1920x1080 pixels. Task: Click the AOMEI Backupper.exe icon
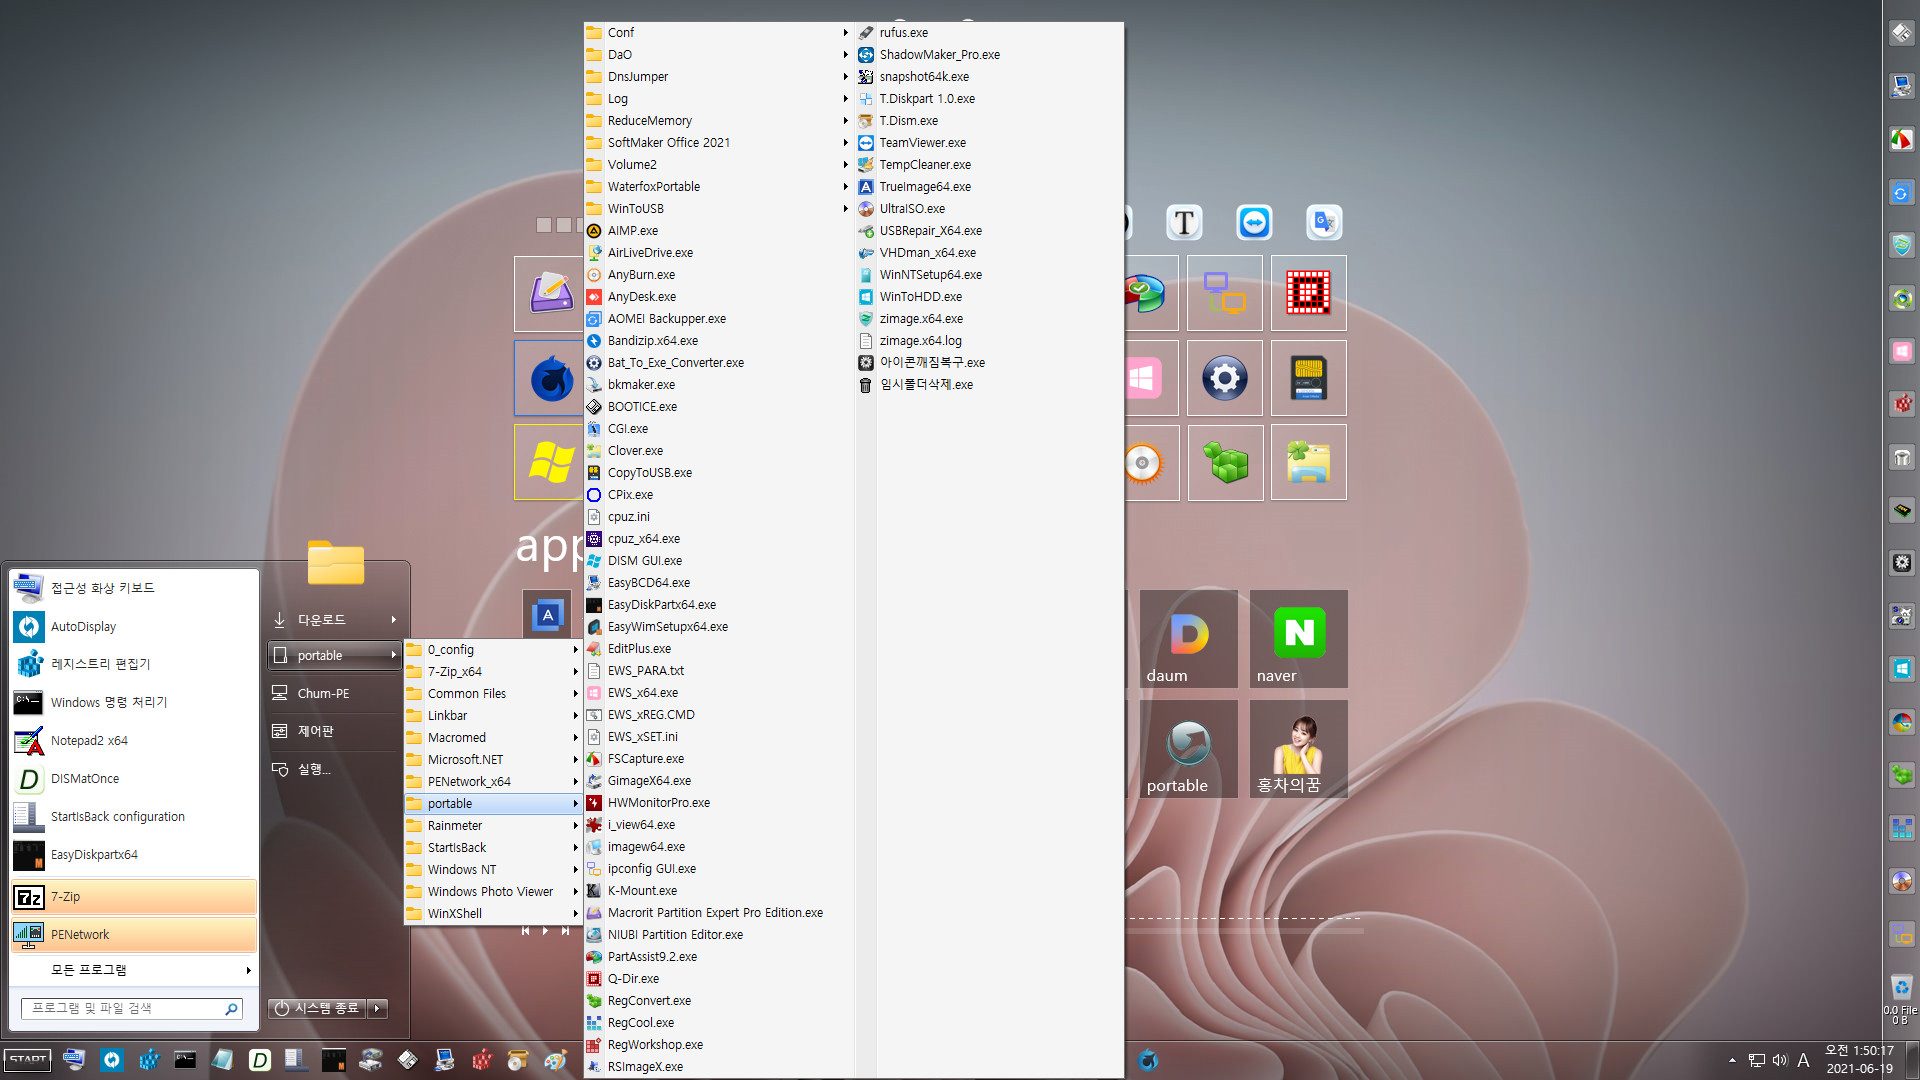point(594,319)
